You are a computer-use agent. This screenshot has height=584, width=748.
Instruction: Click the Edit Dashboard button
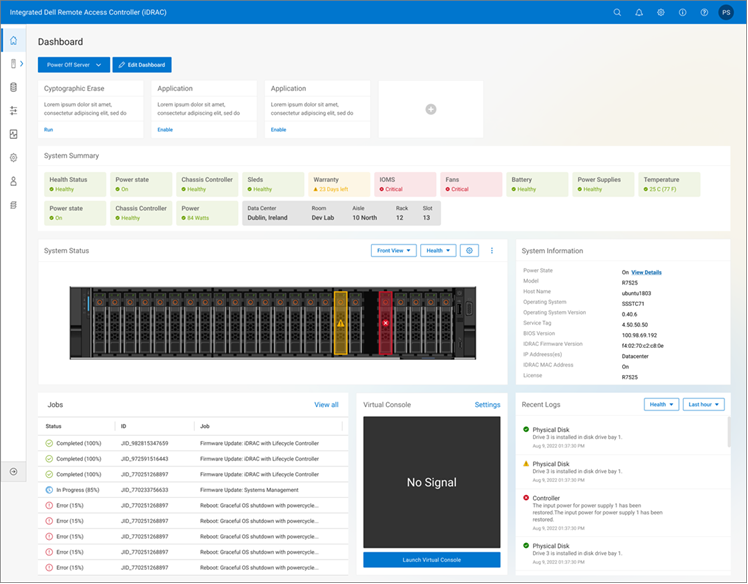(x=142, y=65)
